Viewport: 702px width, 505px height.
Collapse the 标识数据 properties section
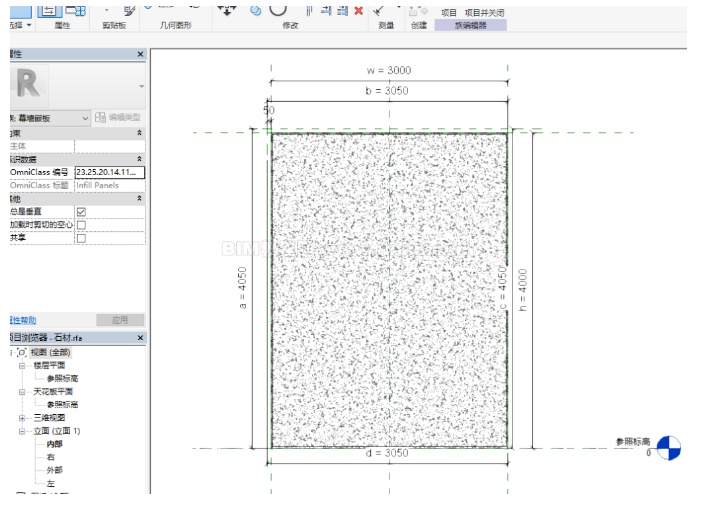[x=139, y=159]
